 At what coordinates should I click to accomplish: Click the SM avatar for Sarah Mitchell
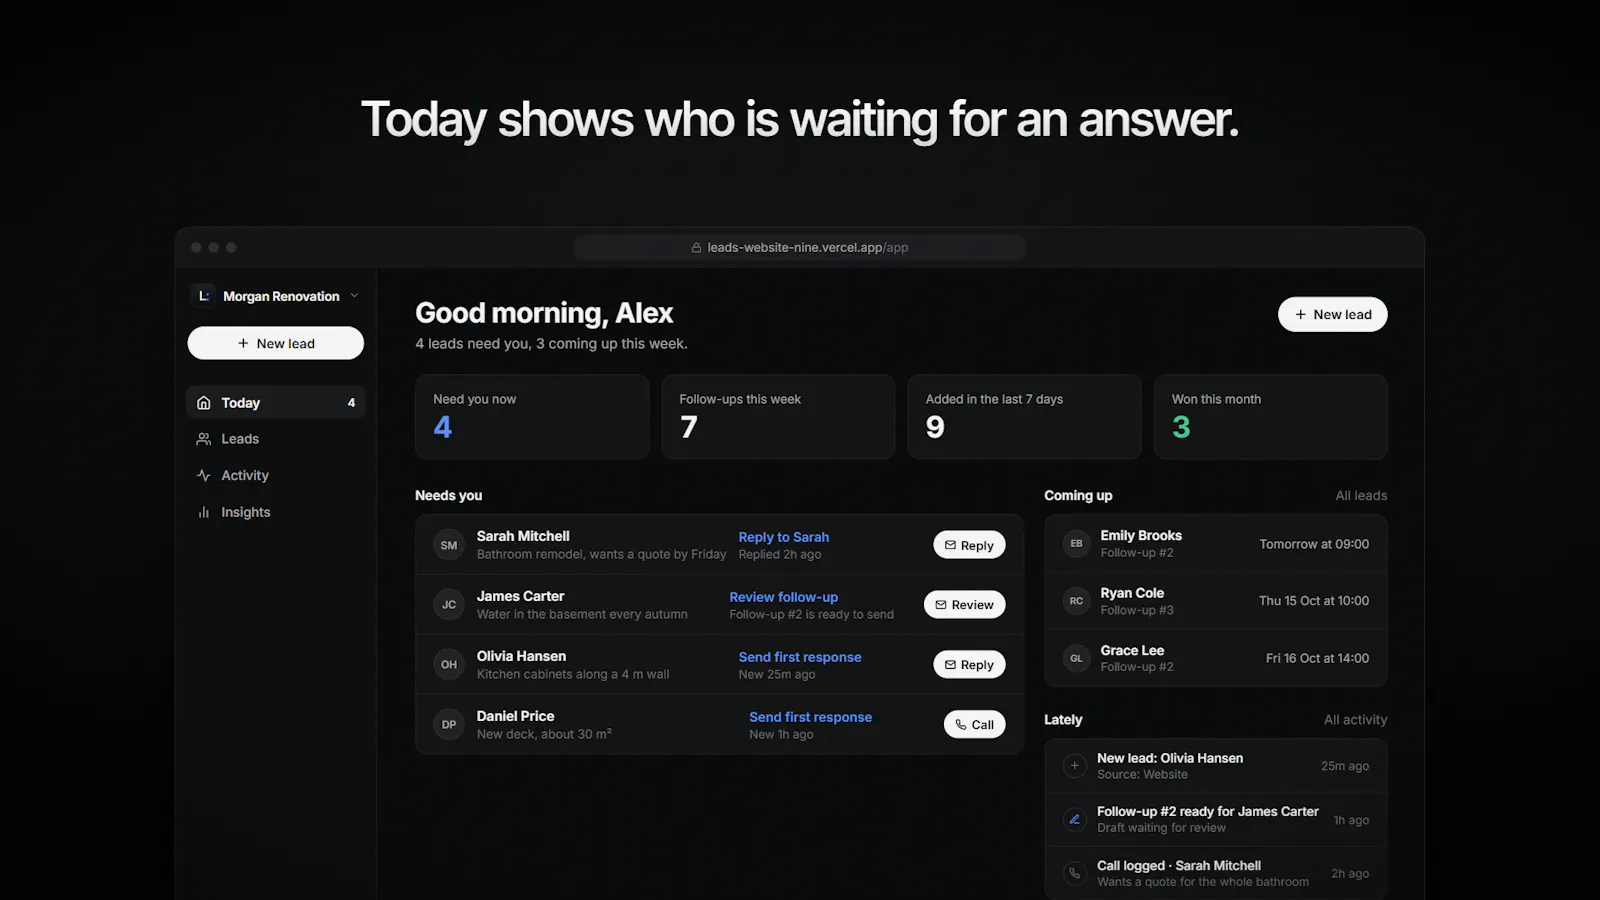(449, 545)
